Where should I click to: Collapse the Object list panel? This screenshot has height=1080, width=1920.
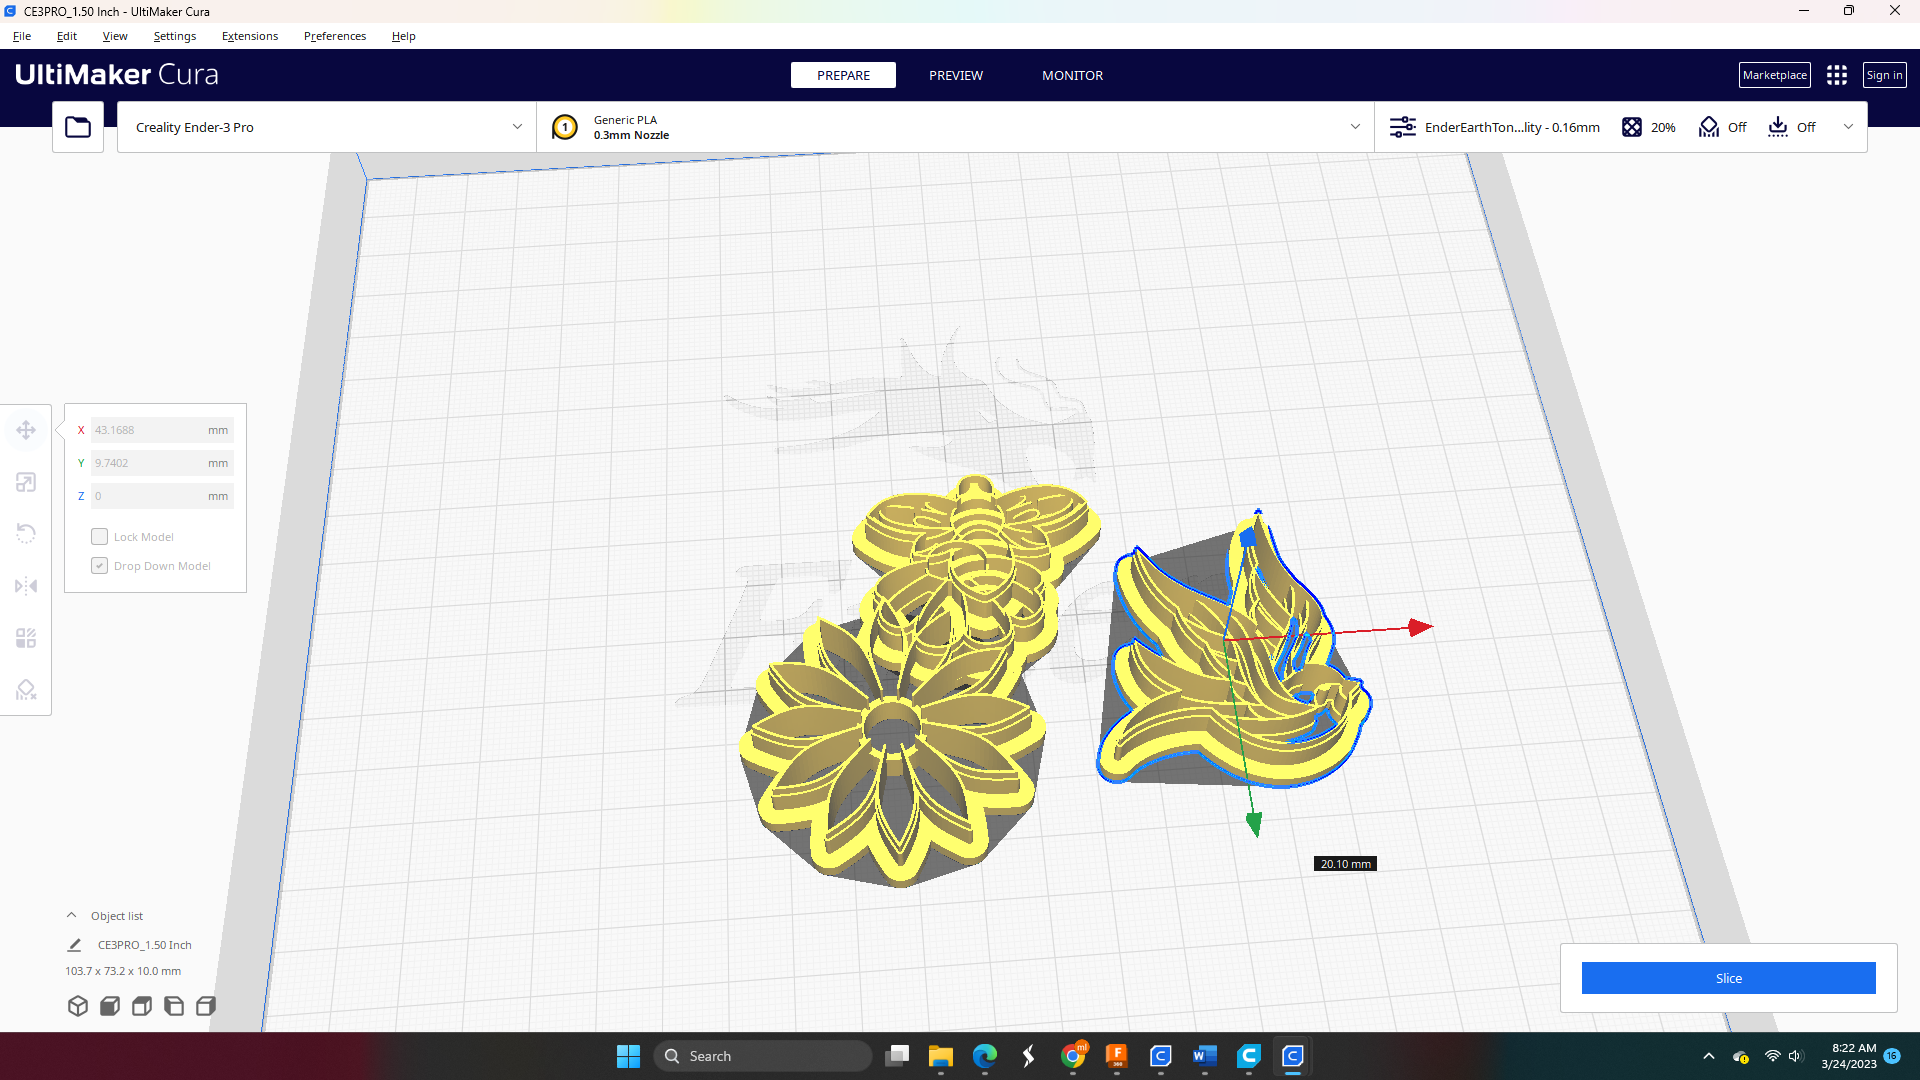[x=71, y=914]
